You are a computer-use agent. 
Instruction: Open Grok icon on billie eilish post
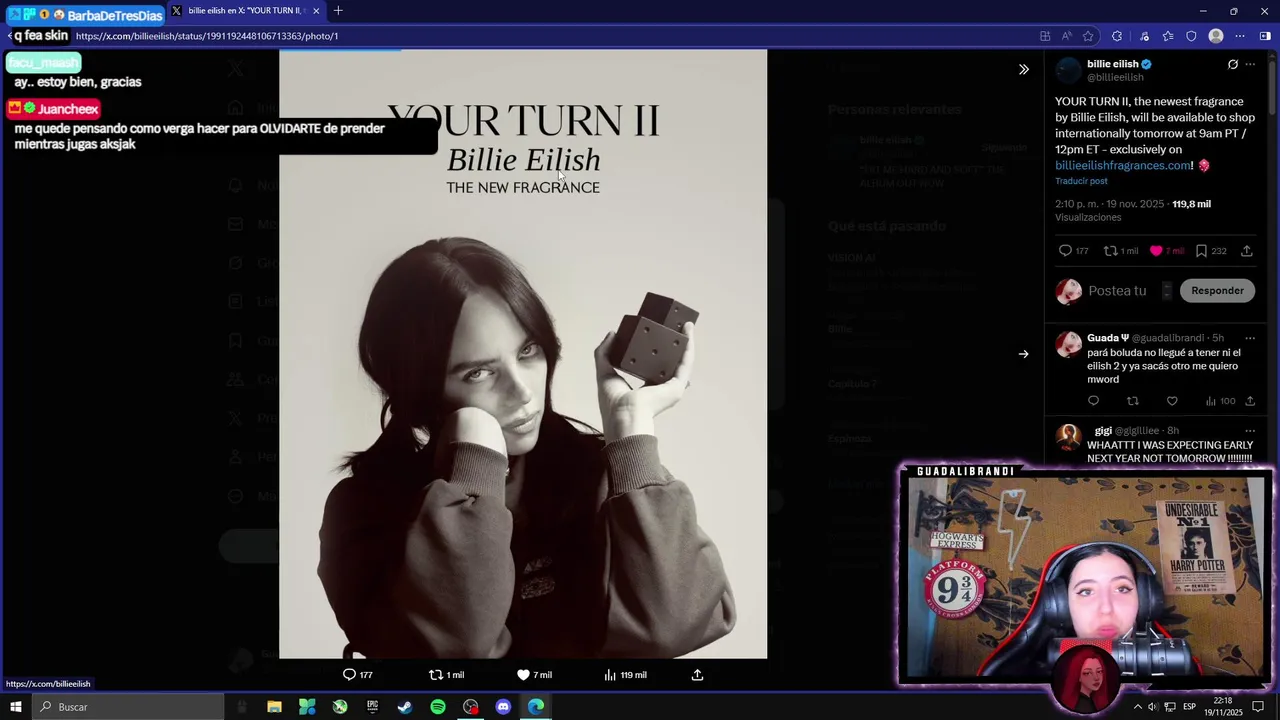tap(1233, 64)
